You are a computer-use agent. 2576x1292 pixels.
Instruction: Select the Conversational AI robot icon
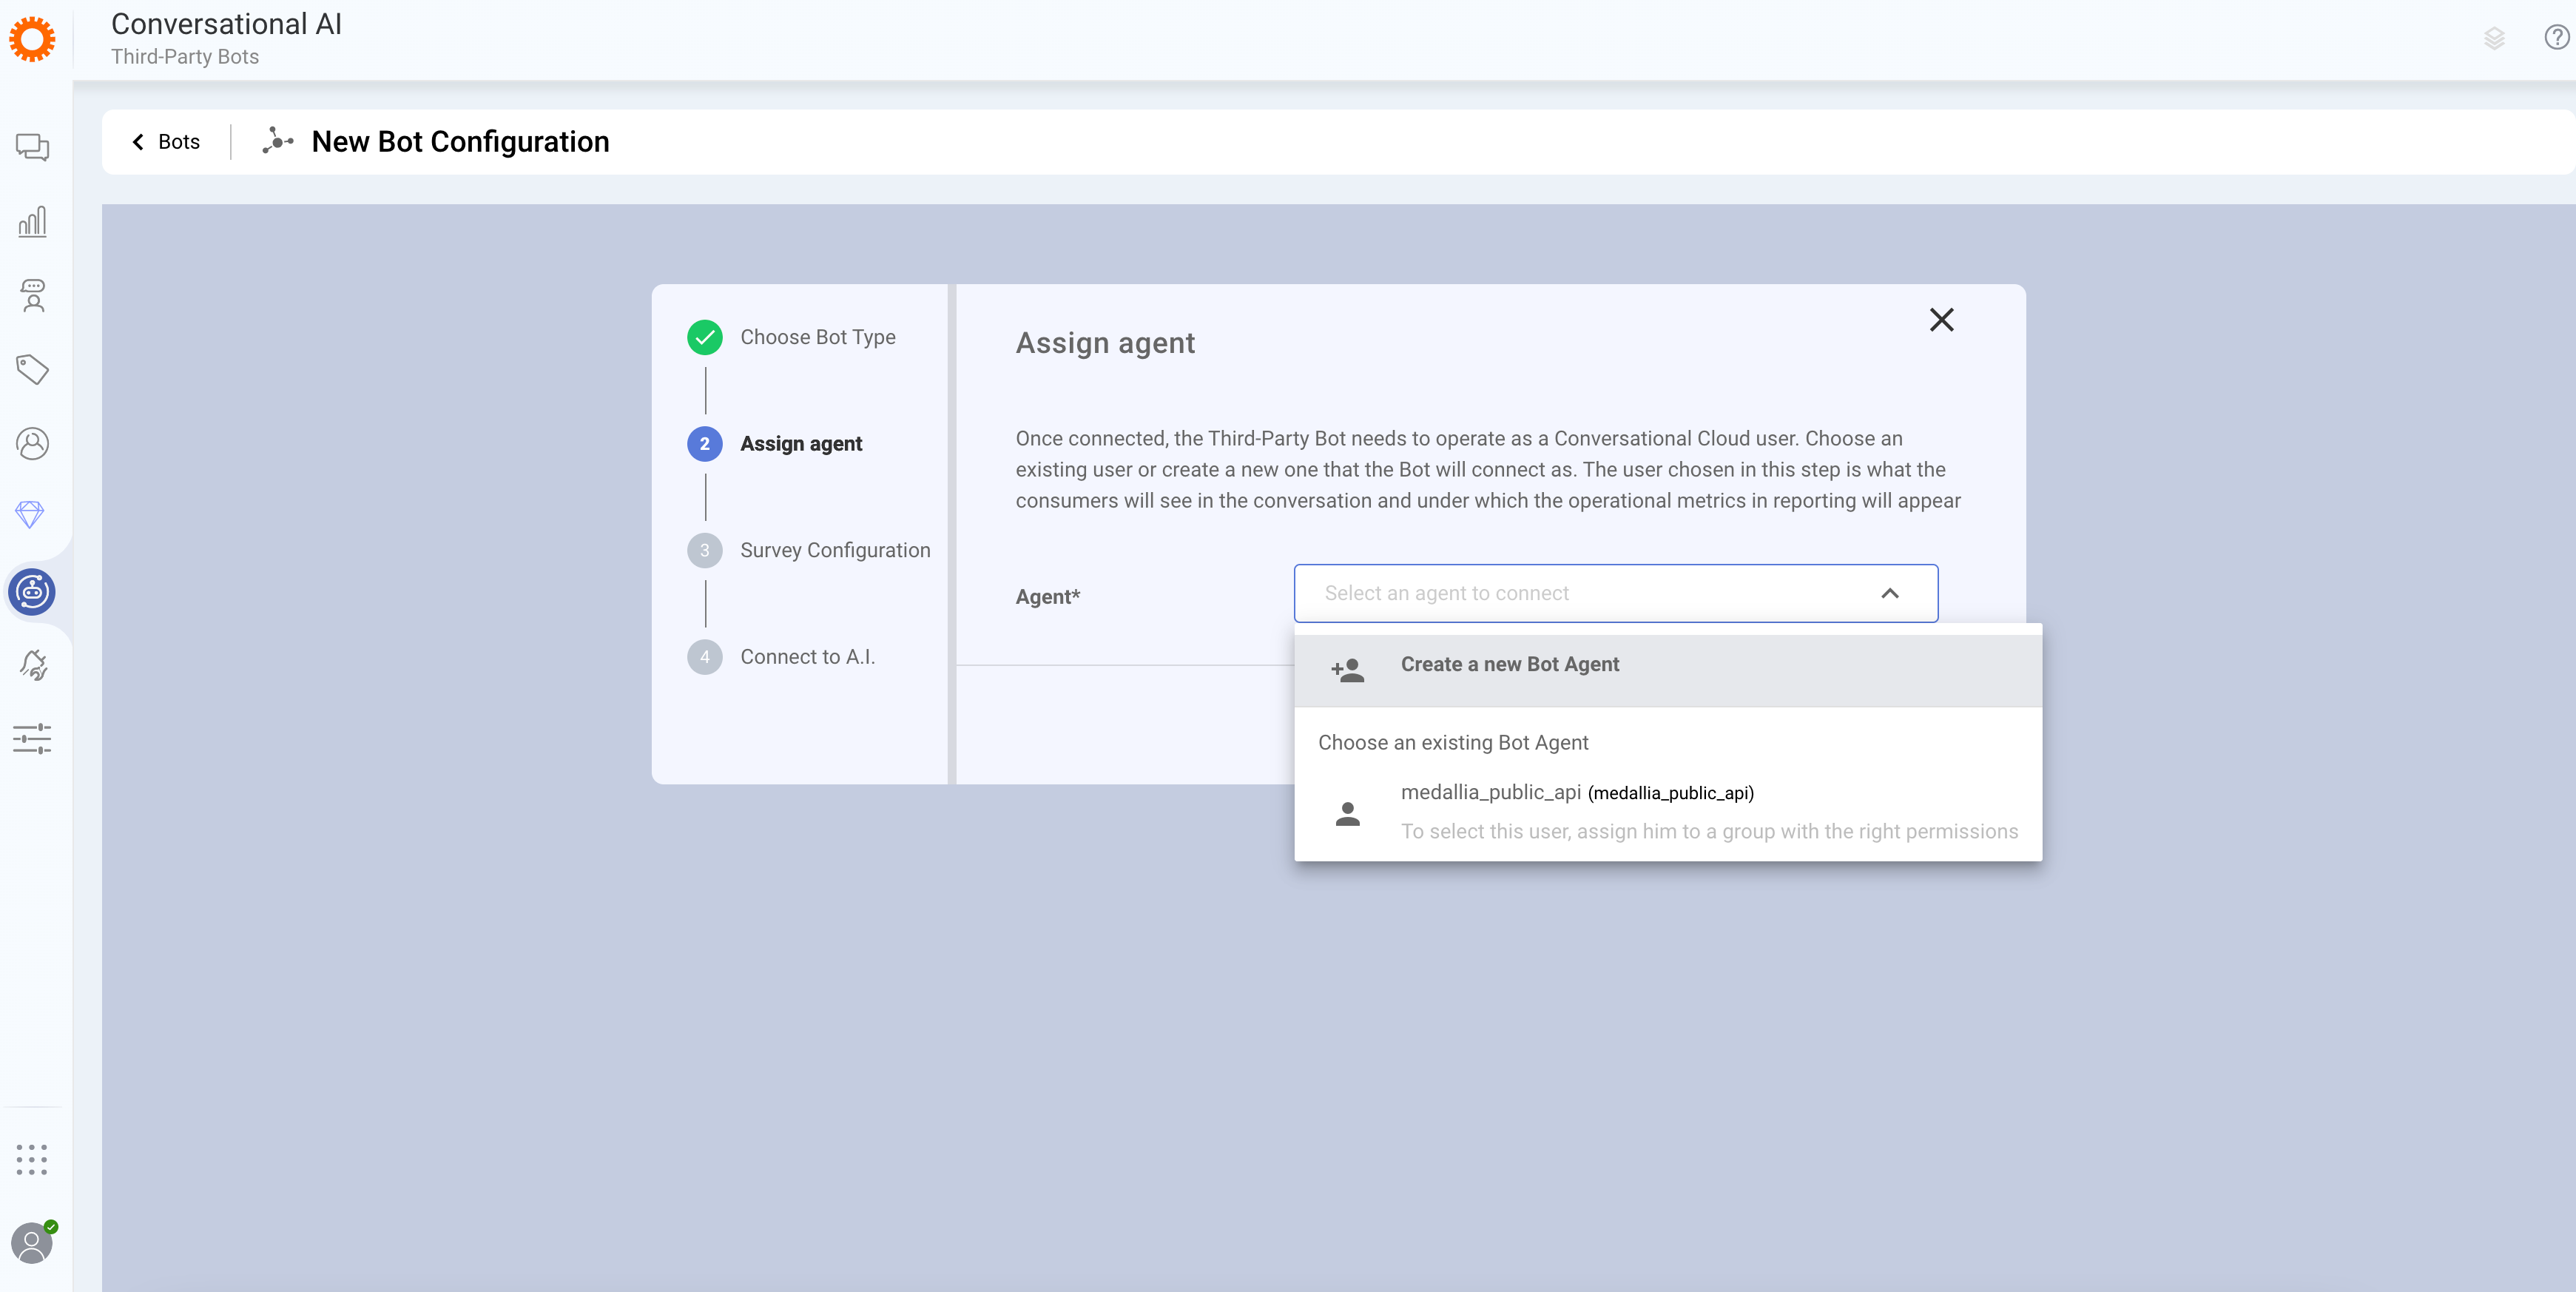click(x=32, y=592)
